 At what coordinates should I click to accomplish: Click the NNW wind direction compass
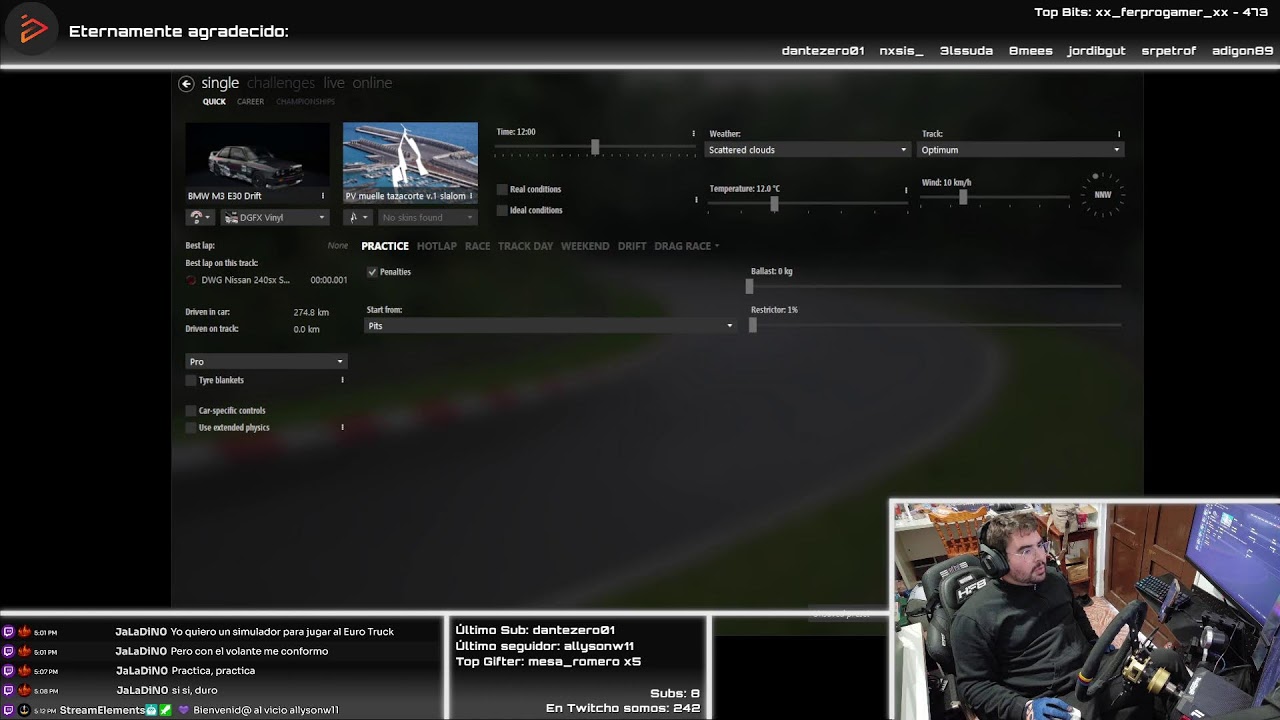[1103, 194]
